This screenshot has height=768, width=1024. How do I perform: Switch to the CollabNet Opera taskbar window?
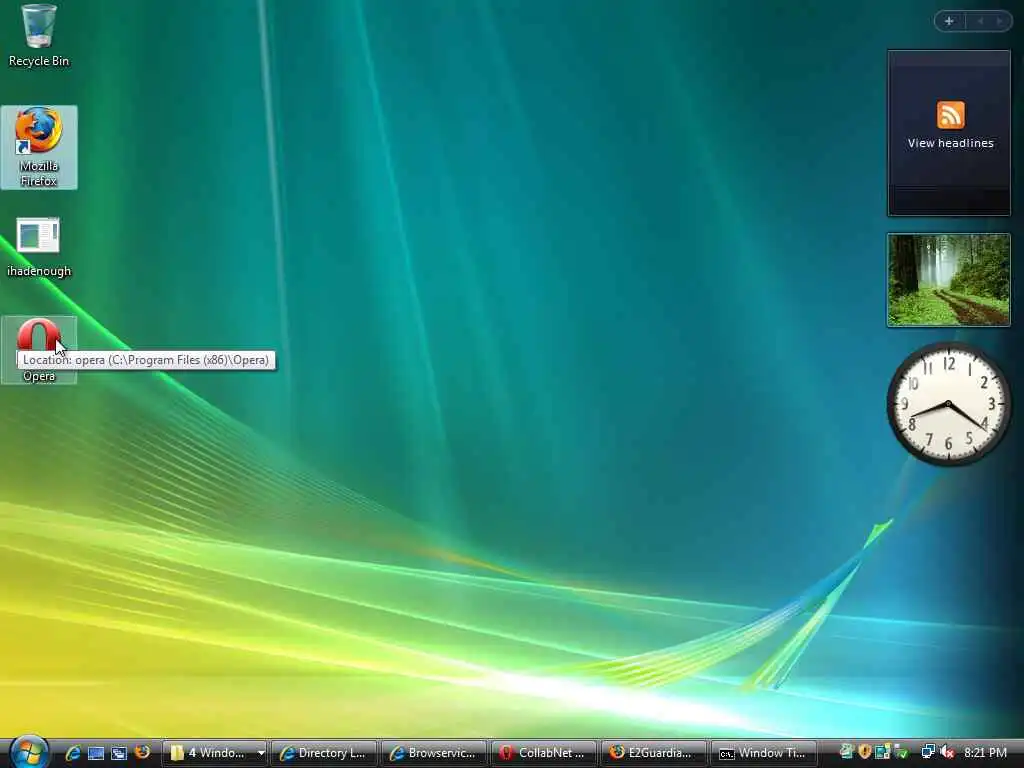coord(543,753)
